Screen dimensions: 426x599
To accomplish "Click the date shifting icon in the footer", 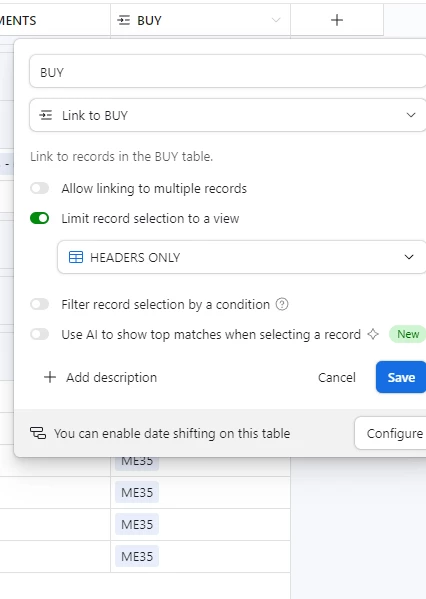I will point(38,433).
